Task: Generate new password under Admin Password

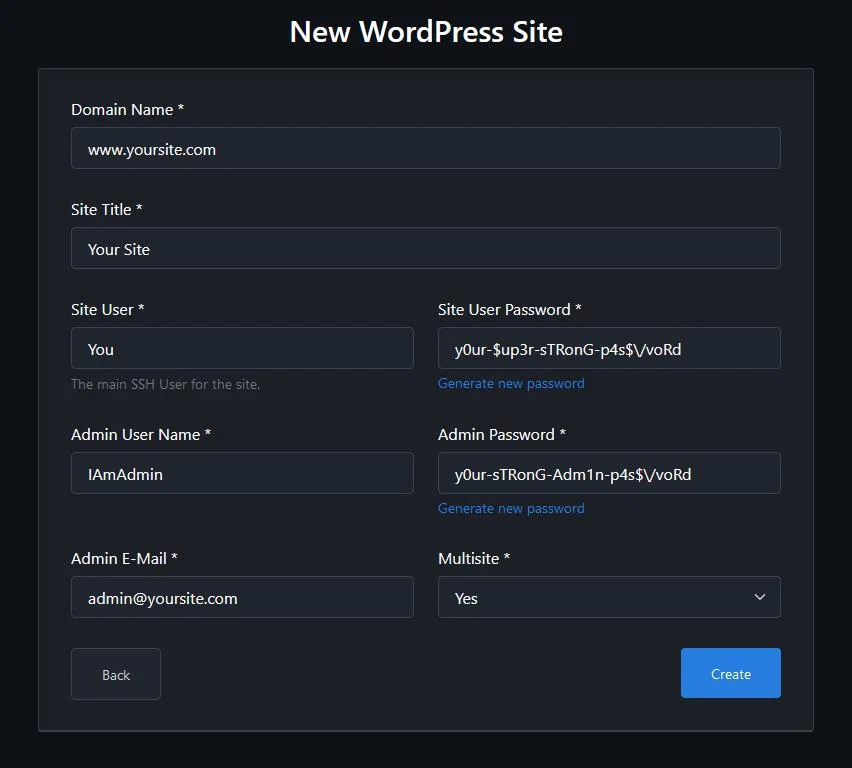Action: tap(511, 508)
